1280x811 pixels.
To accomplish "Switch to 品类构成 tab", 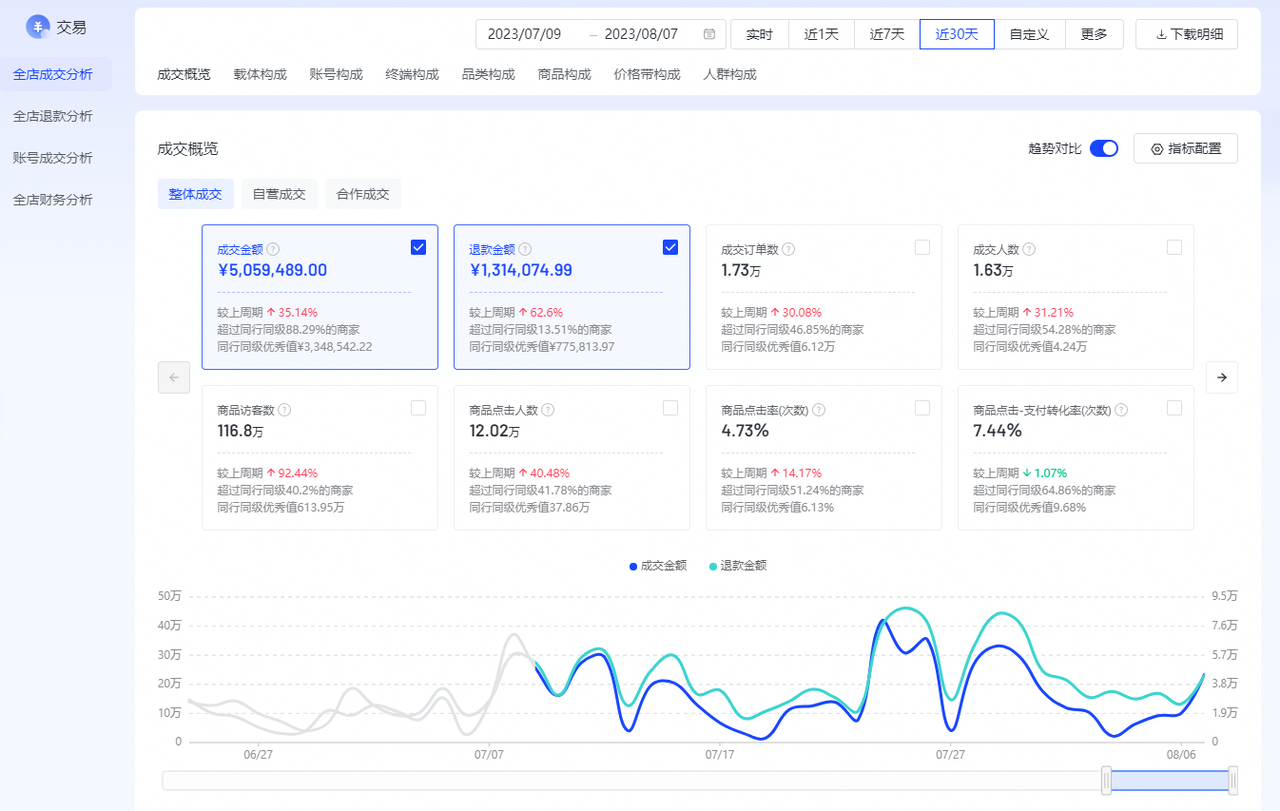I will tap(488, 74).
